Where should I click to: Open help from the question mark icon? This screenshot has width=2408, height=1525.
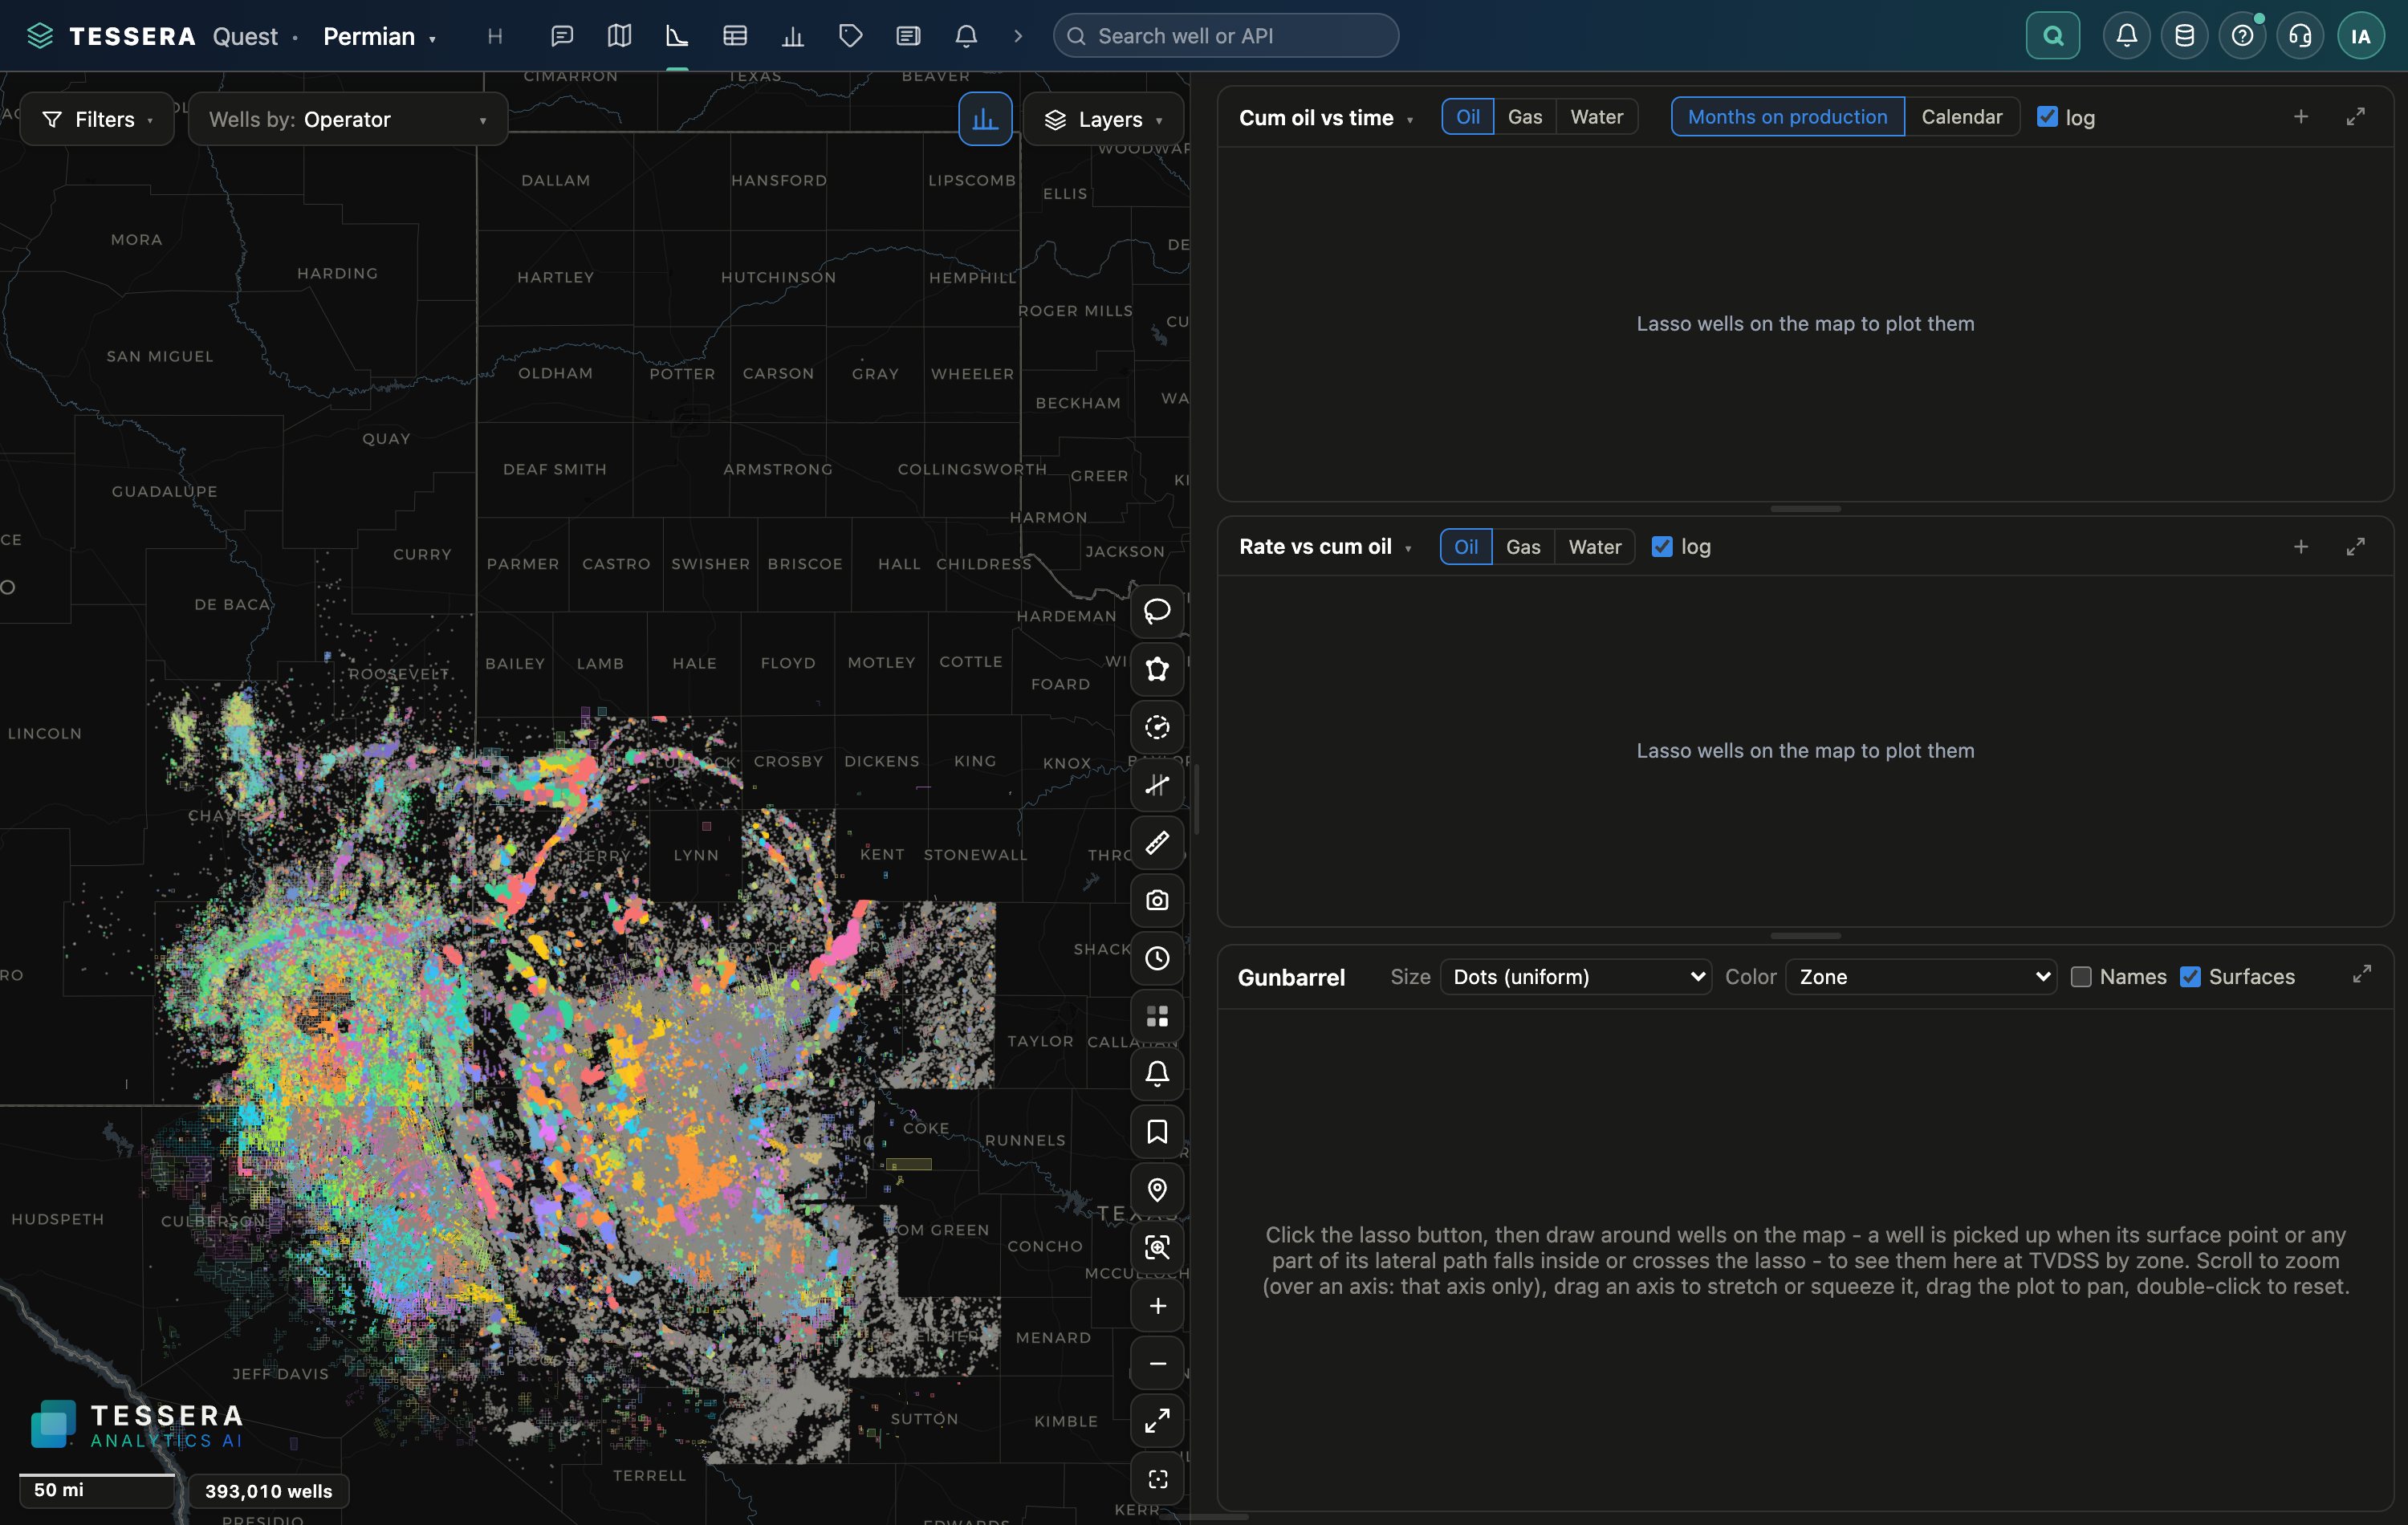(2242, 36)
